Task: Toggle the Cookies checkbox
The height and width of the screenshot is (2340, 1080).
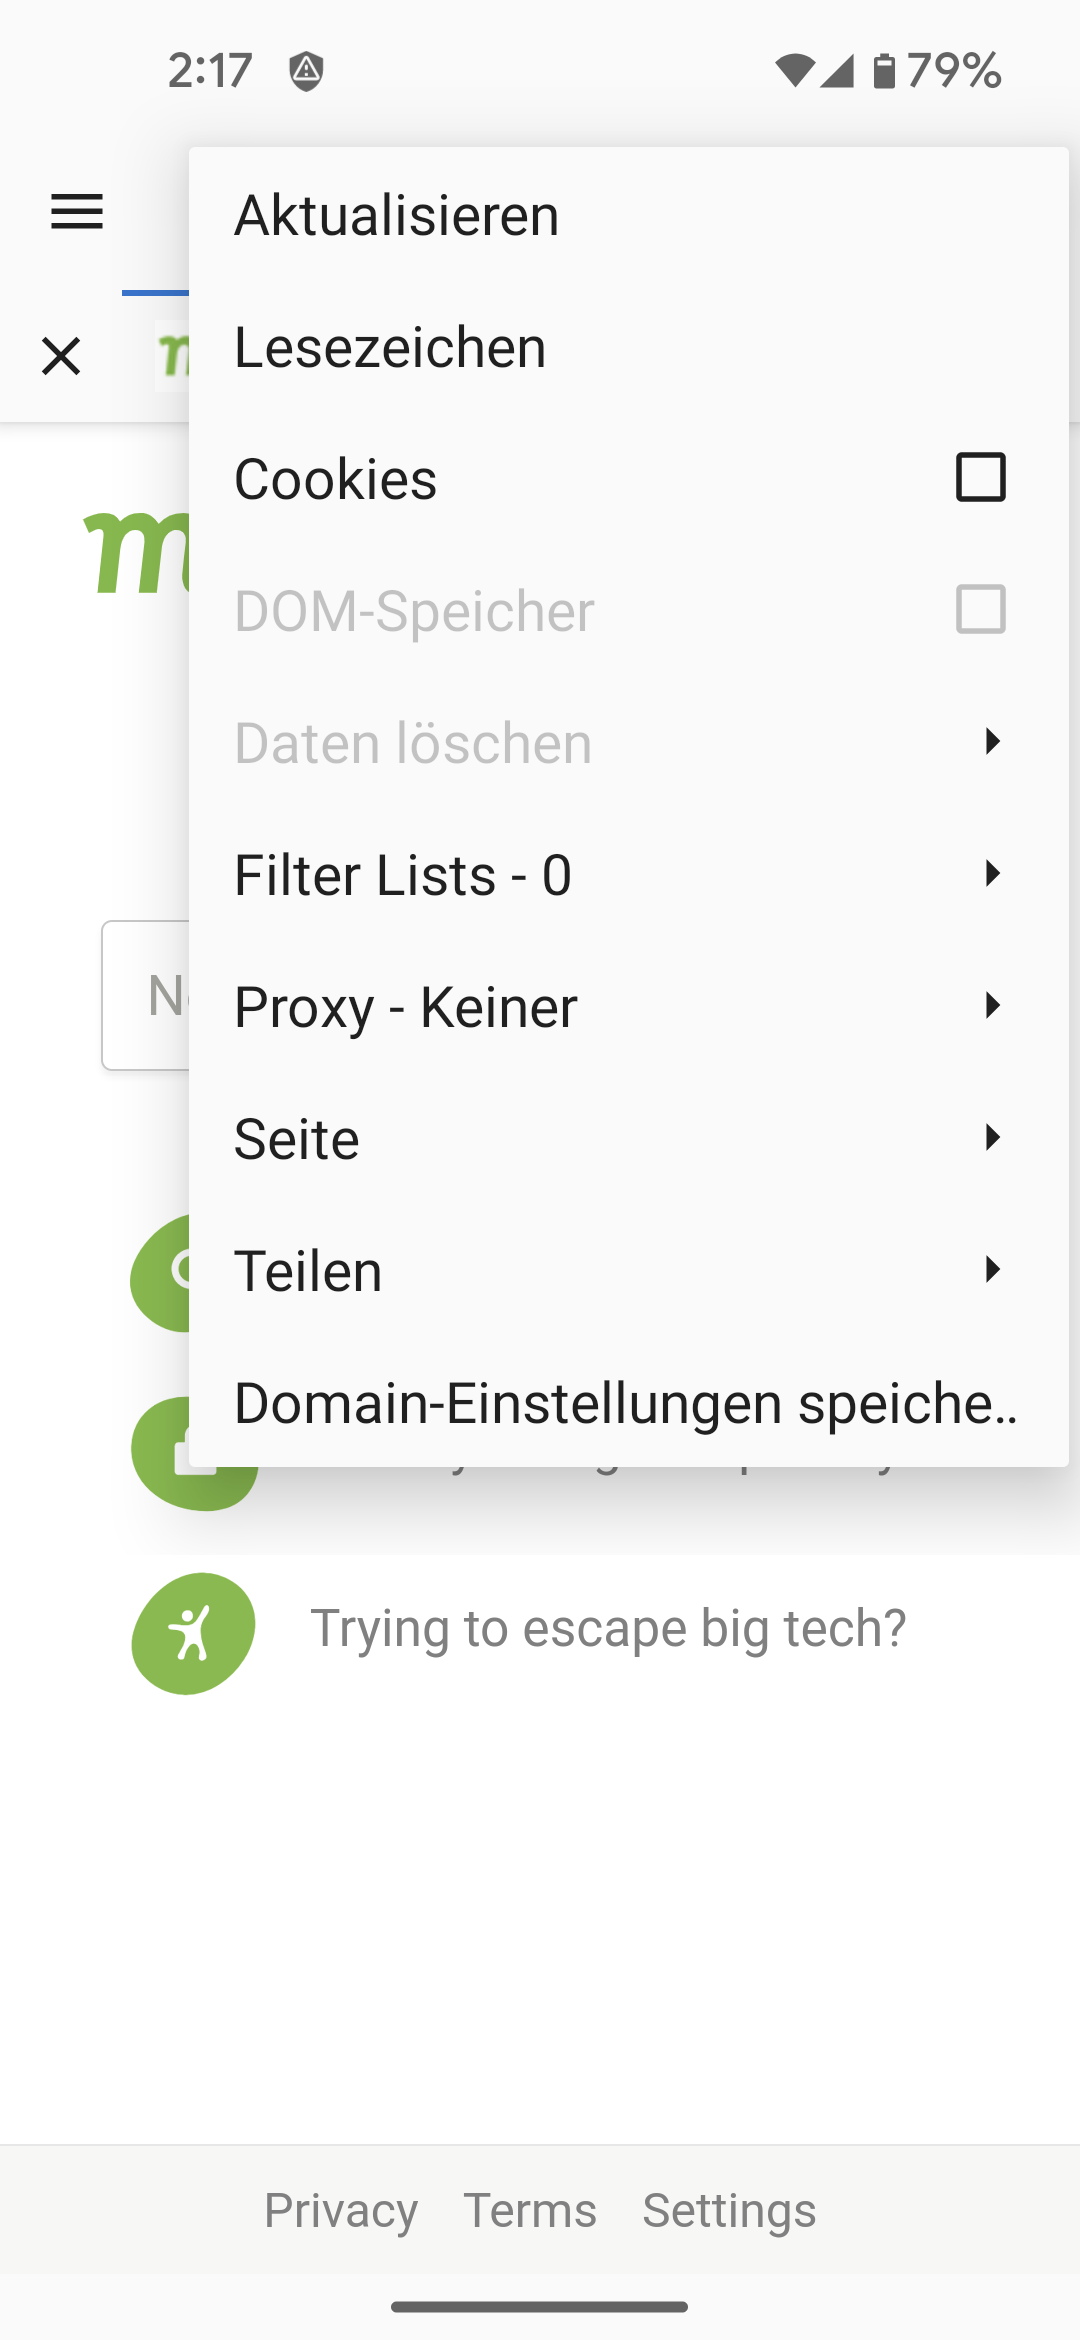Action: point(980,477)
